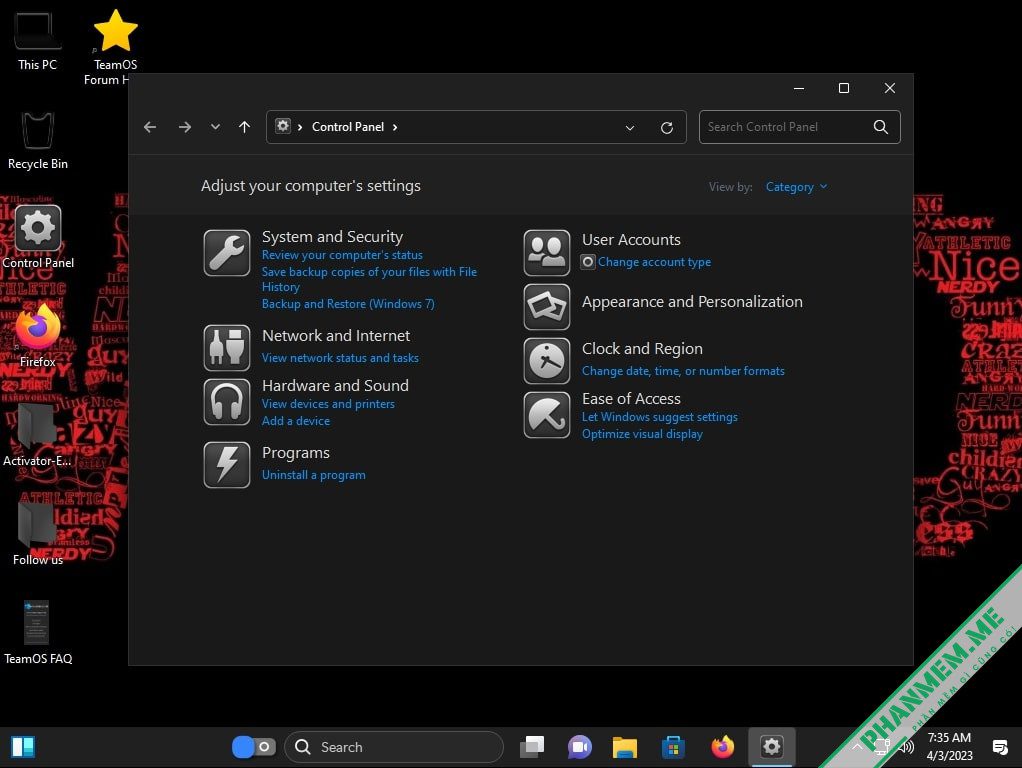Select the Activator-E... folder on desktop
The height and width of the screenshot is (768, 1022).
pos(37,436)
